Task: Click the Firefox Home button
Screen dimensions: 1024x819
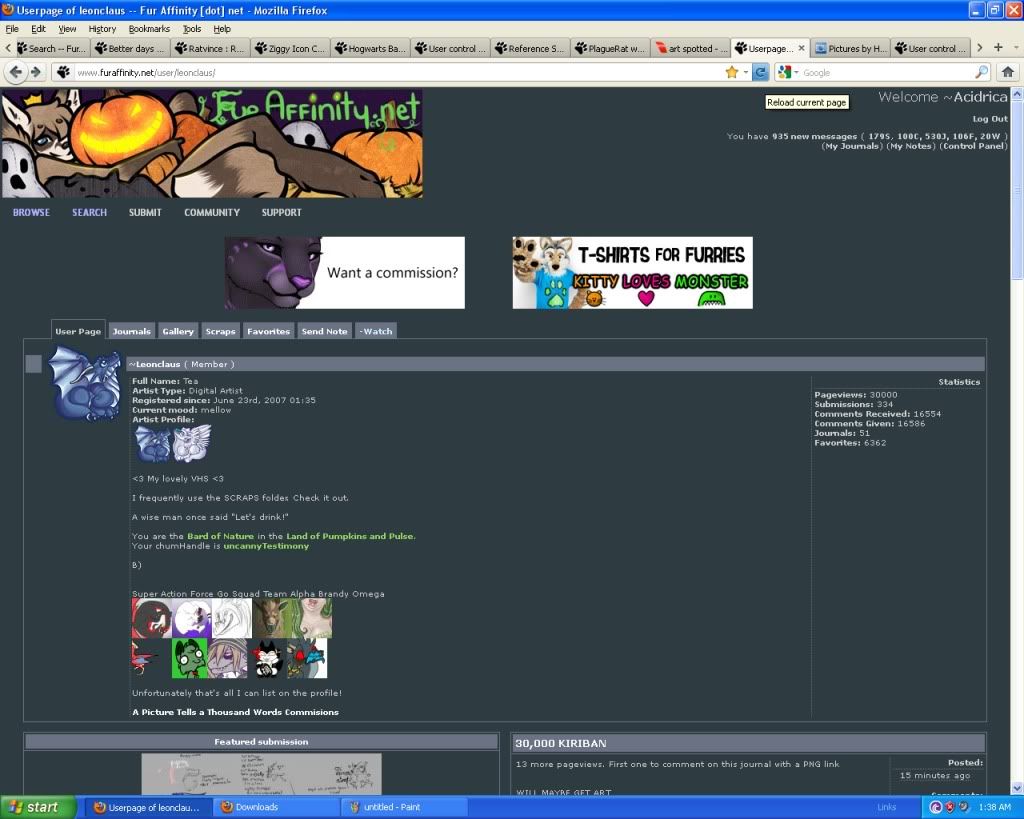Action: pos(1007,72)
